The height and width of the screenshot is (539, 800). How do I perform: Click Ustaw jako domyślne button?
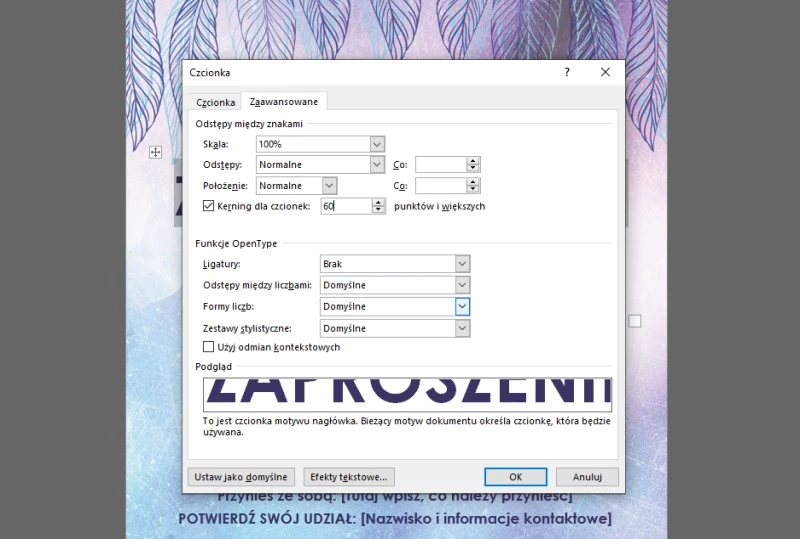tap(241, 477)
